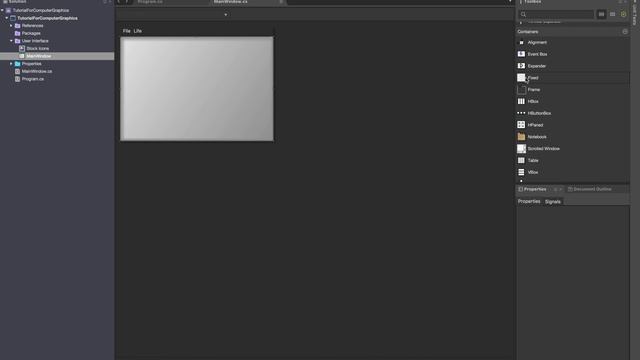The height and width of the screenshot is (360, 640).
Task: Expand the References folder
Action: (x=11, y=26)
